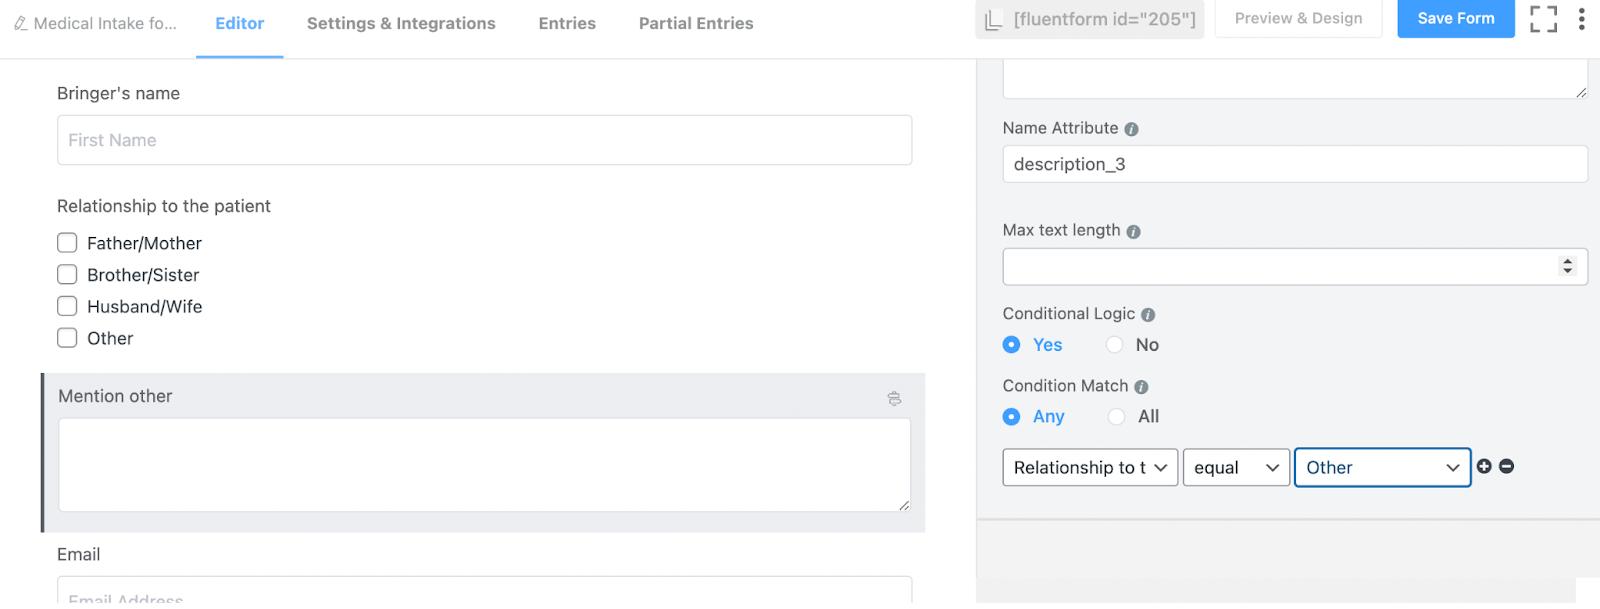Click the shortcode copy icon

pyautogui.click(x=993, y=20)
